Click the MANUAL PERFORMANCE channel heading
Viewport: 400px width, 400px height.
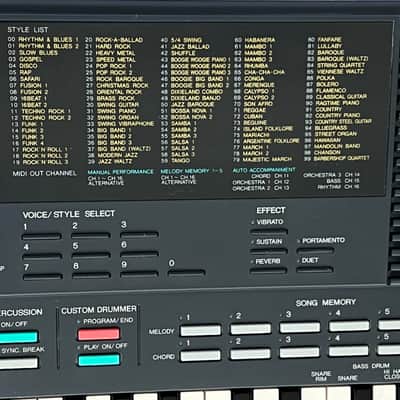pyautogui.click(x=121, y=172)
